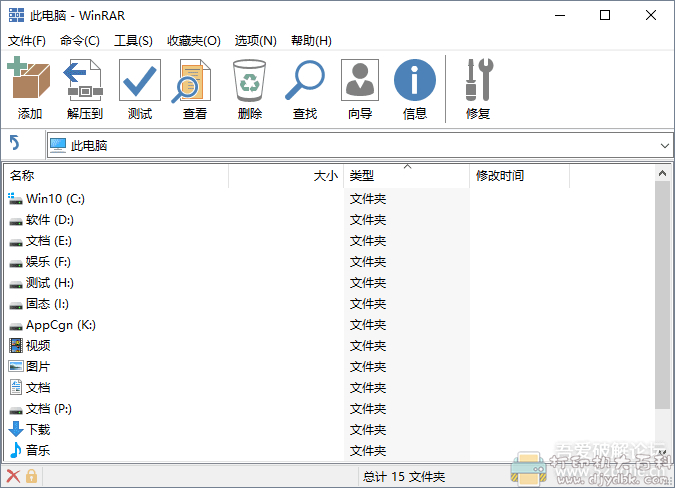Click the scrollbar up arrow
Image resolution: width=675 pixels, height=488 pixels.
663,173
